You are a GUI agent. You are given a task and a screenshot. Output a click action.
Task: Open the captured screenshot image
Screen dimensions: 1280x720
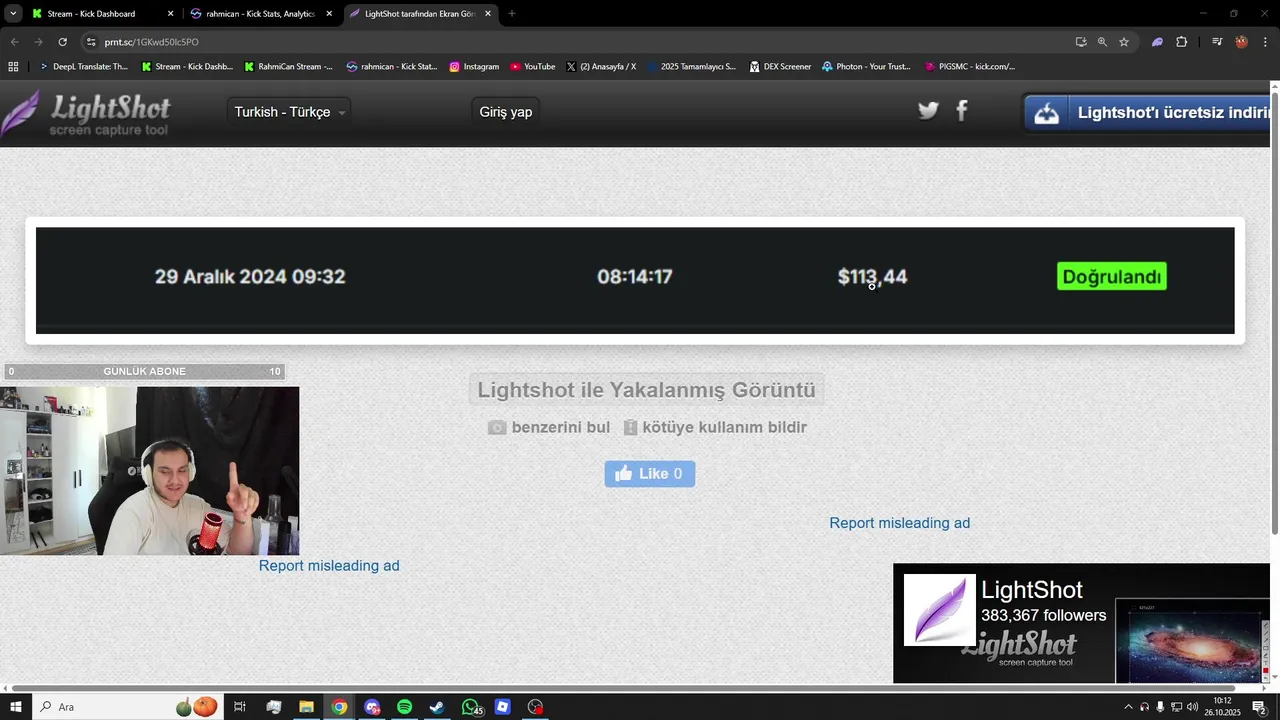click(x=635, y=280)
